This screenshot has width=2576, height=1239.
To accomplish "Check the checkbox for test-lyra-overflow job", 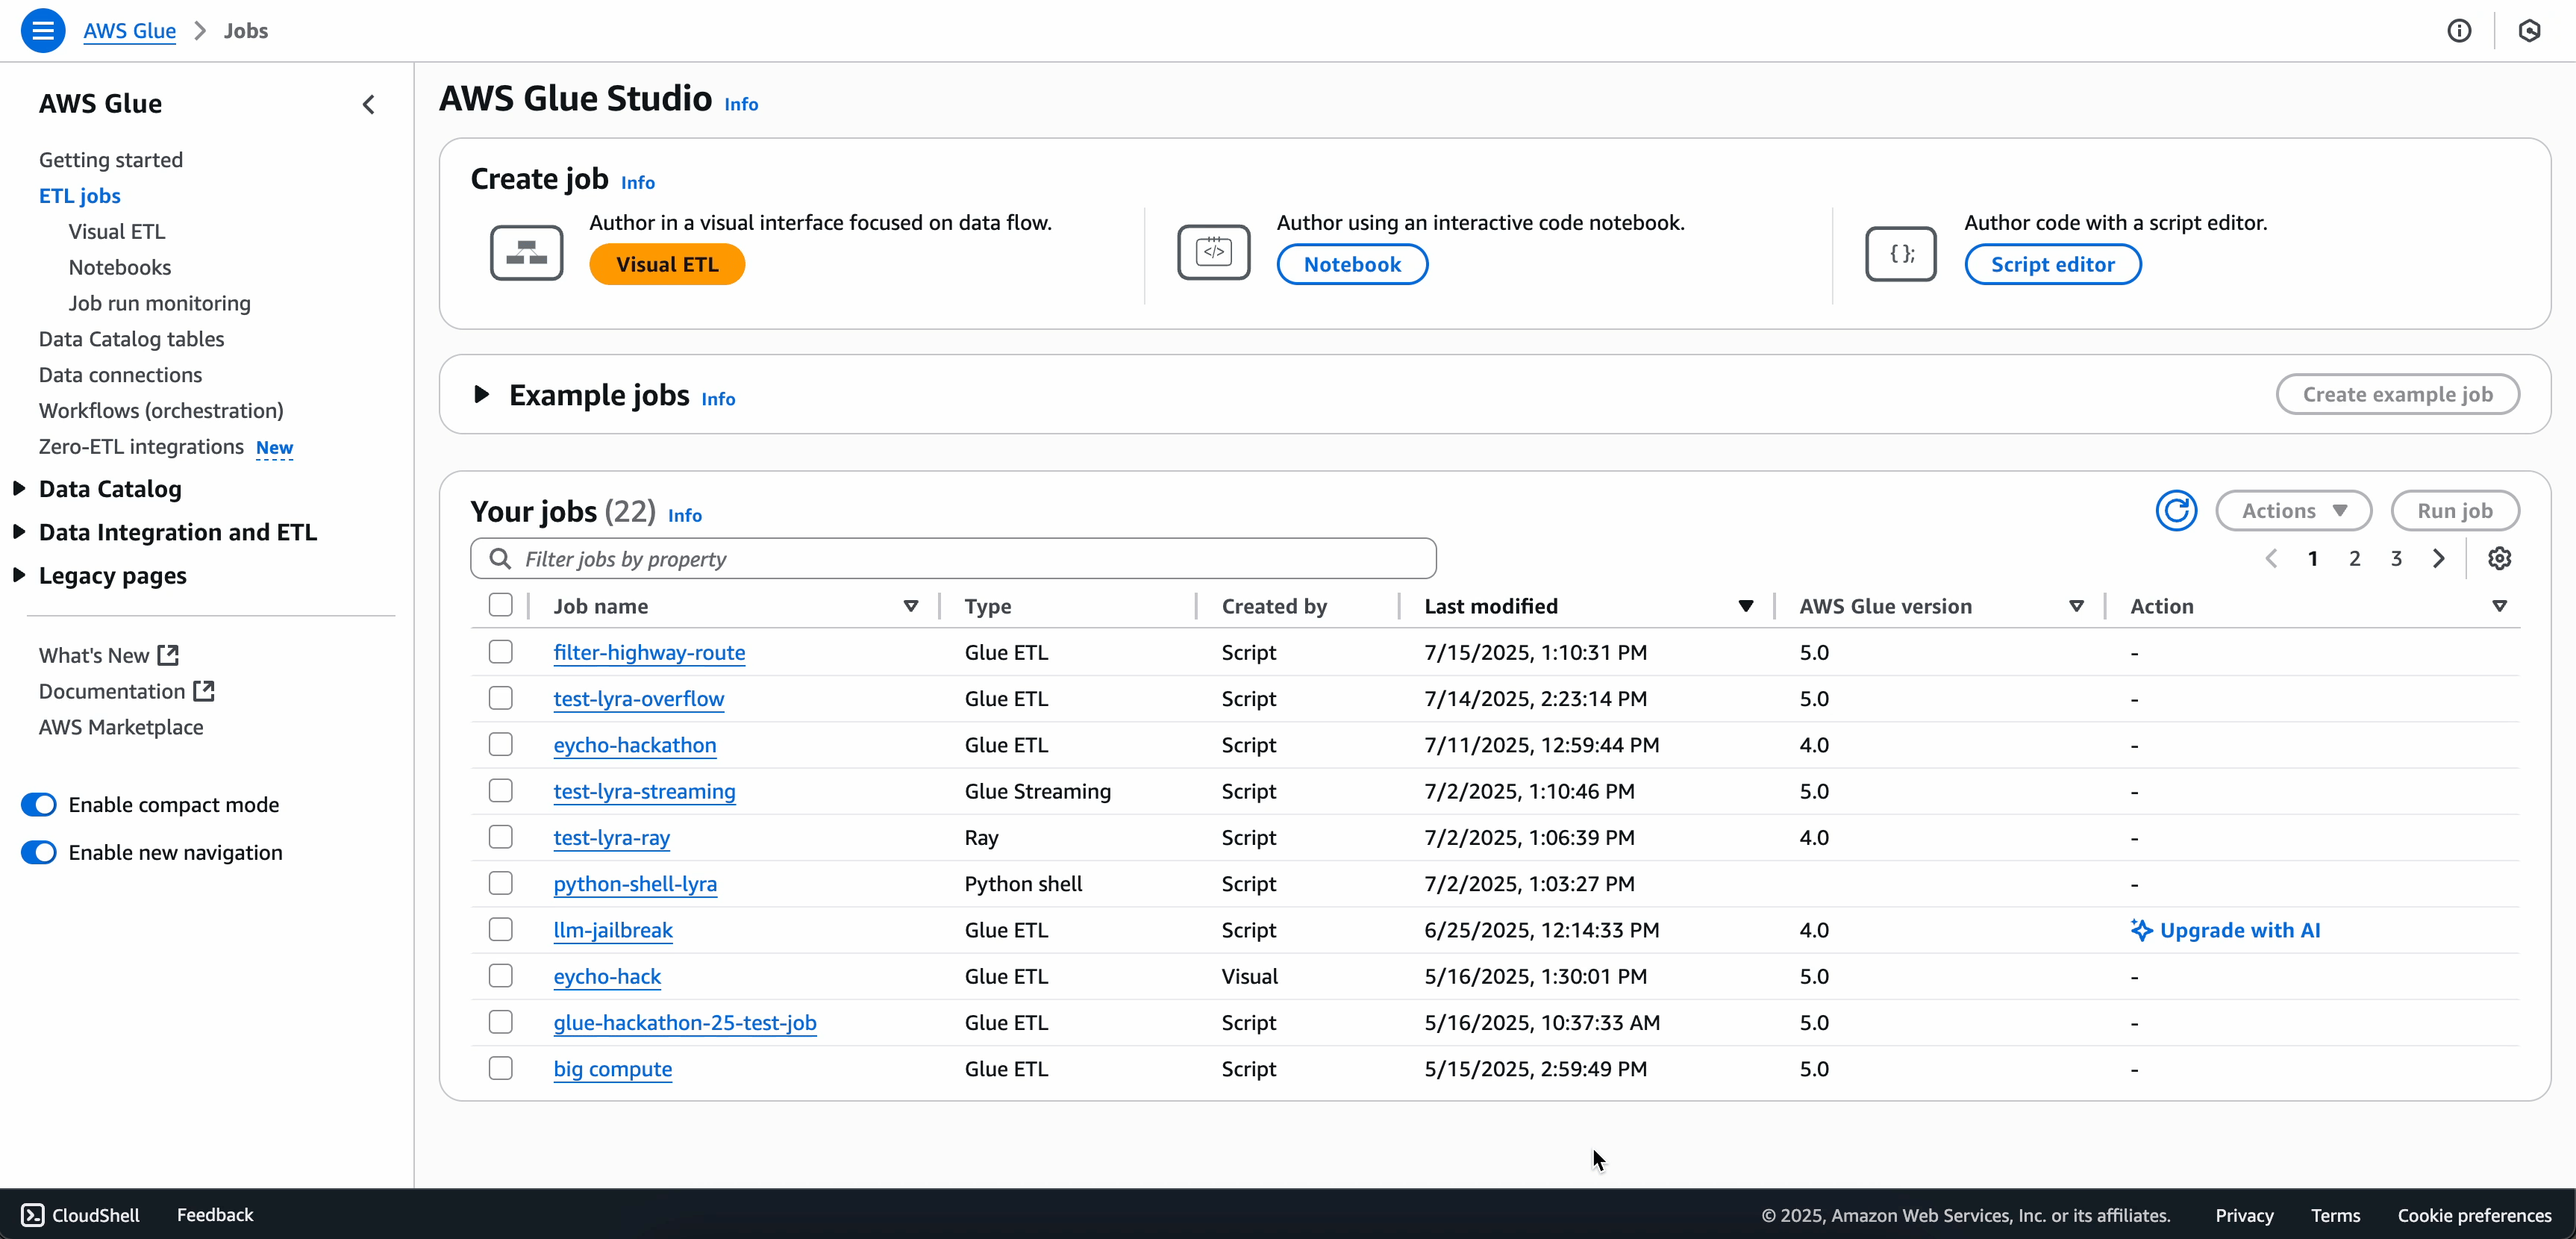I will click(x=501, y=697).
